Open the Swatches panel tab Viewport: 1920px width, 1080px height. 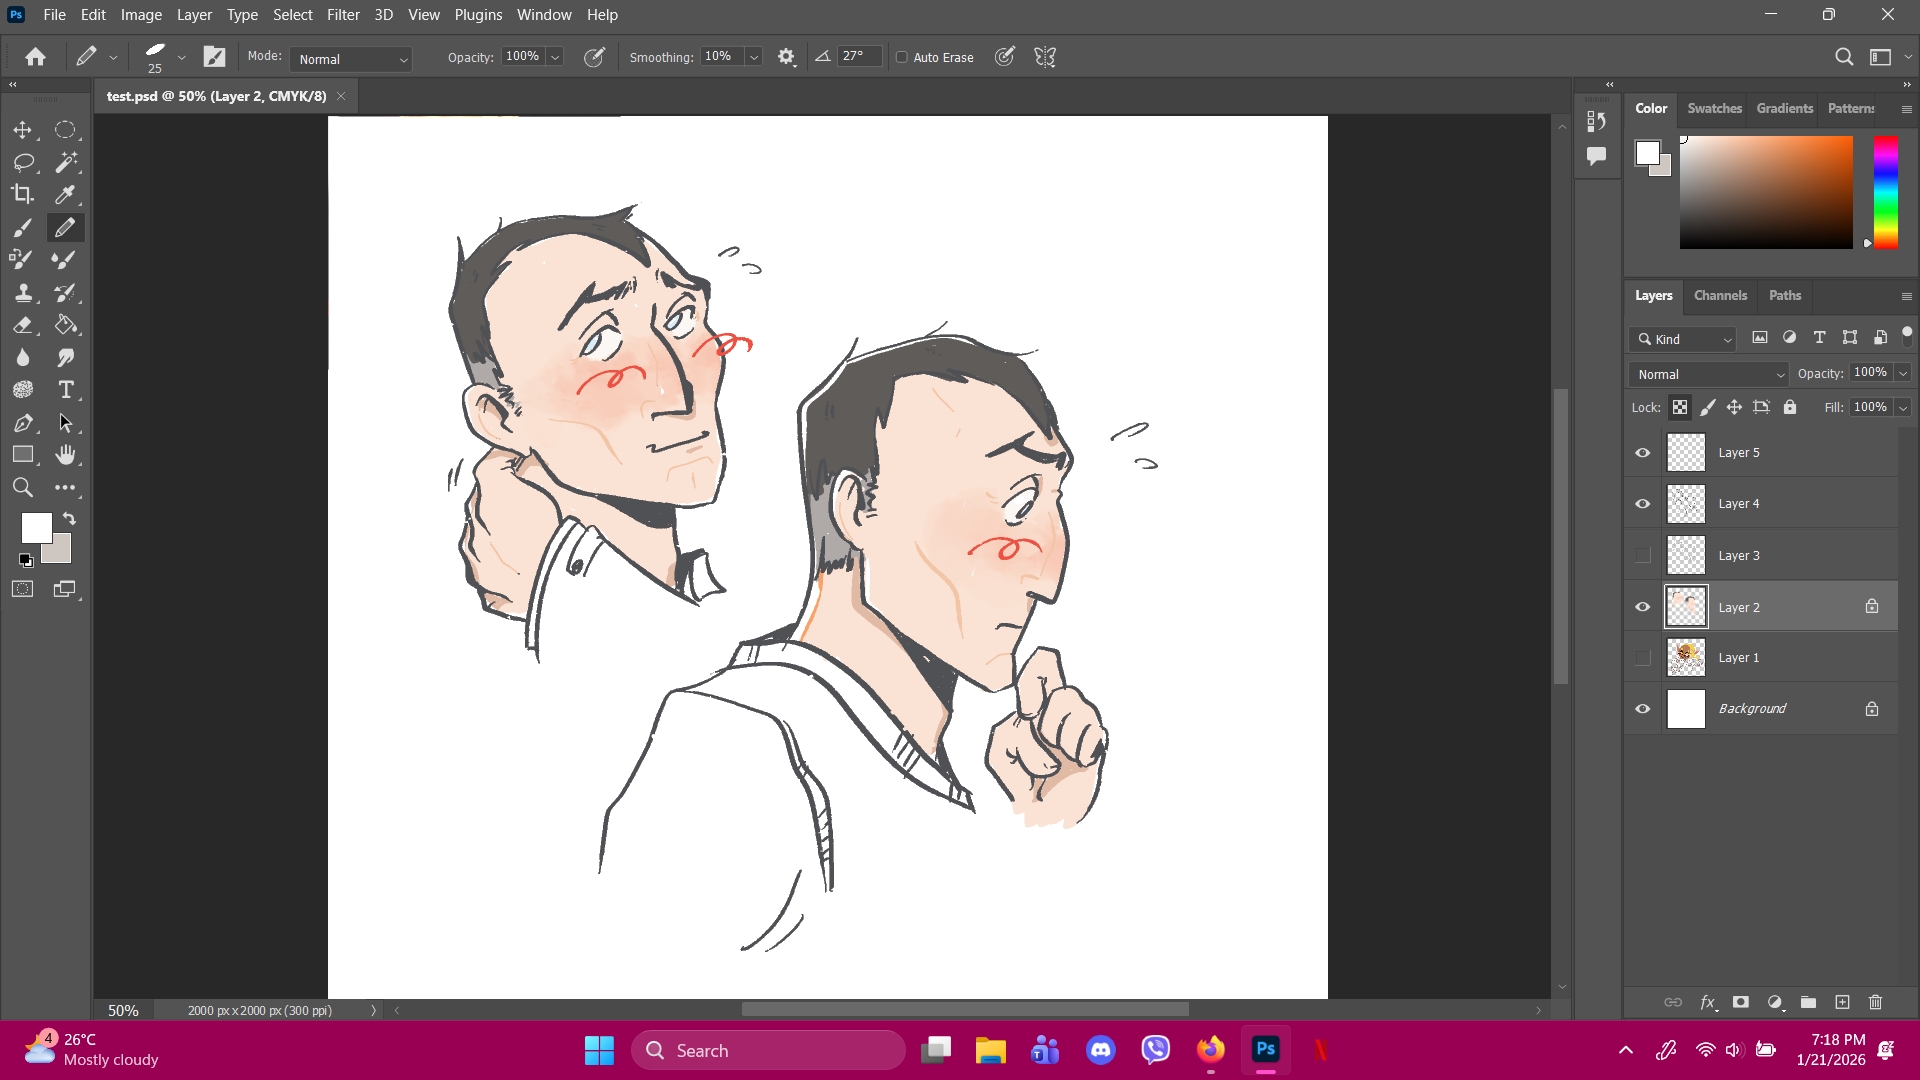point(1714,108)
